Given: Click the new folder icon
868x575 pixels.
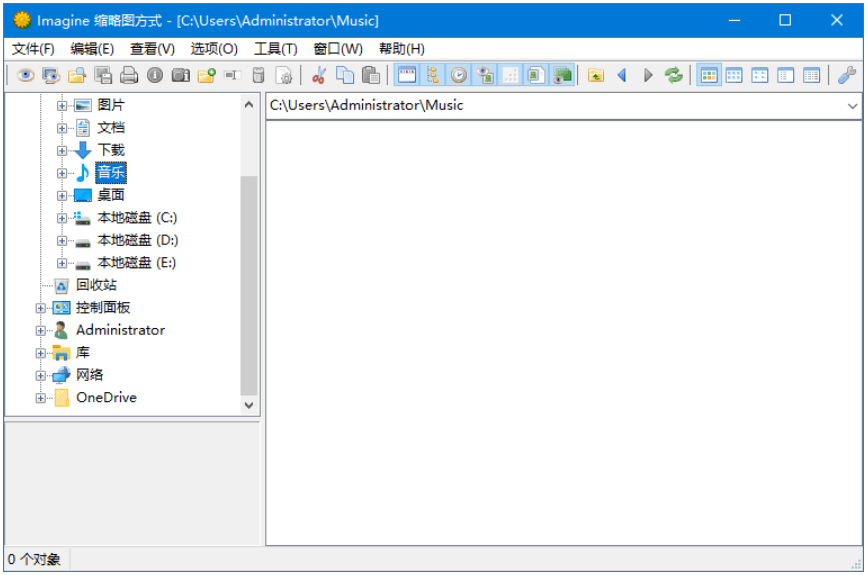Looking at the screenshot, I should [x=207, y=75].
